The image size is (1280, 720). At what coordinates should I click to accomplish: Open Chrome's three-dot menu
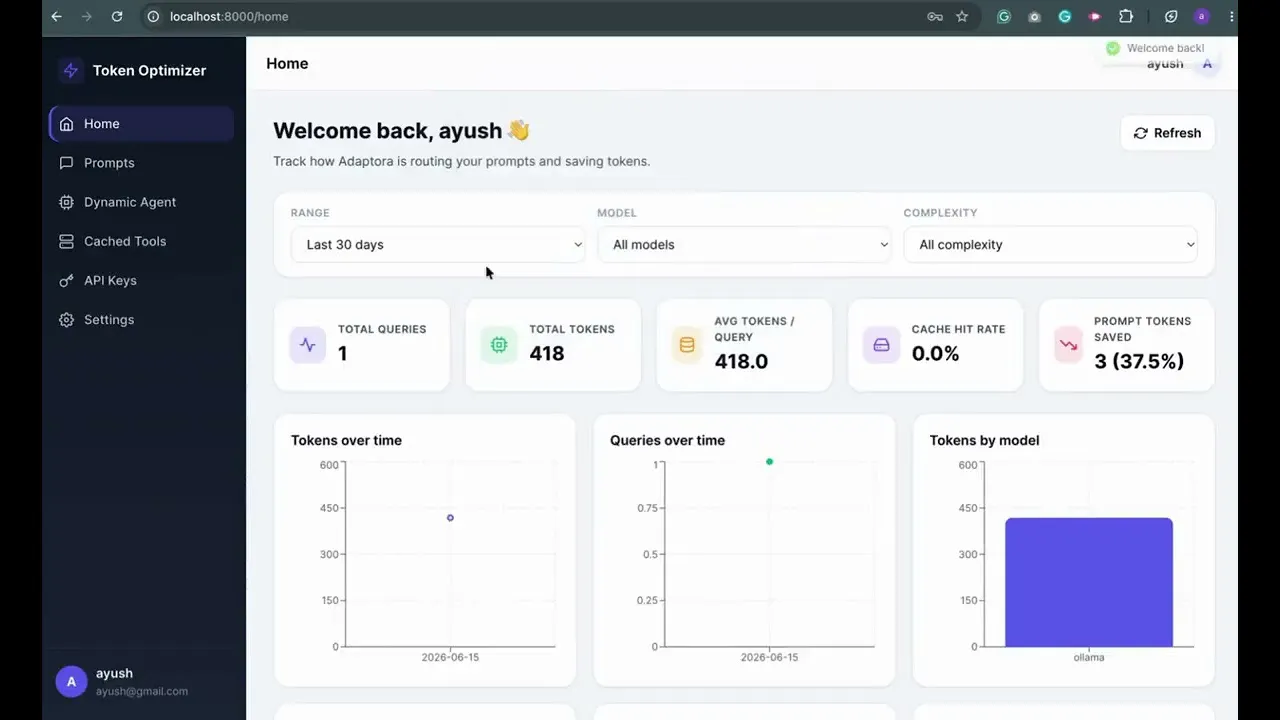1231,16
